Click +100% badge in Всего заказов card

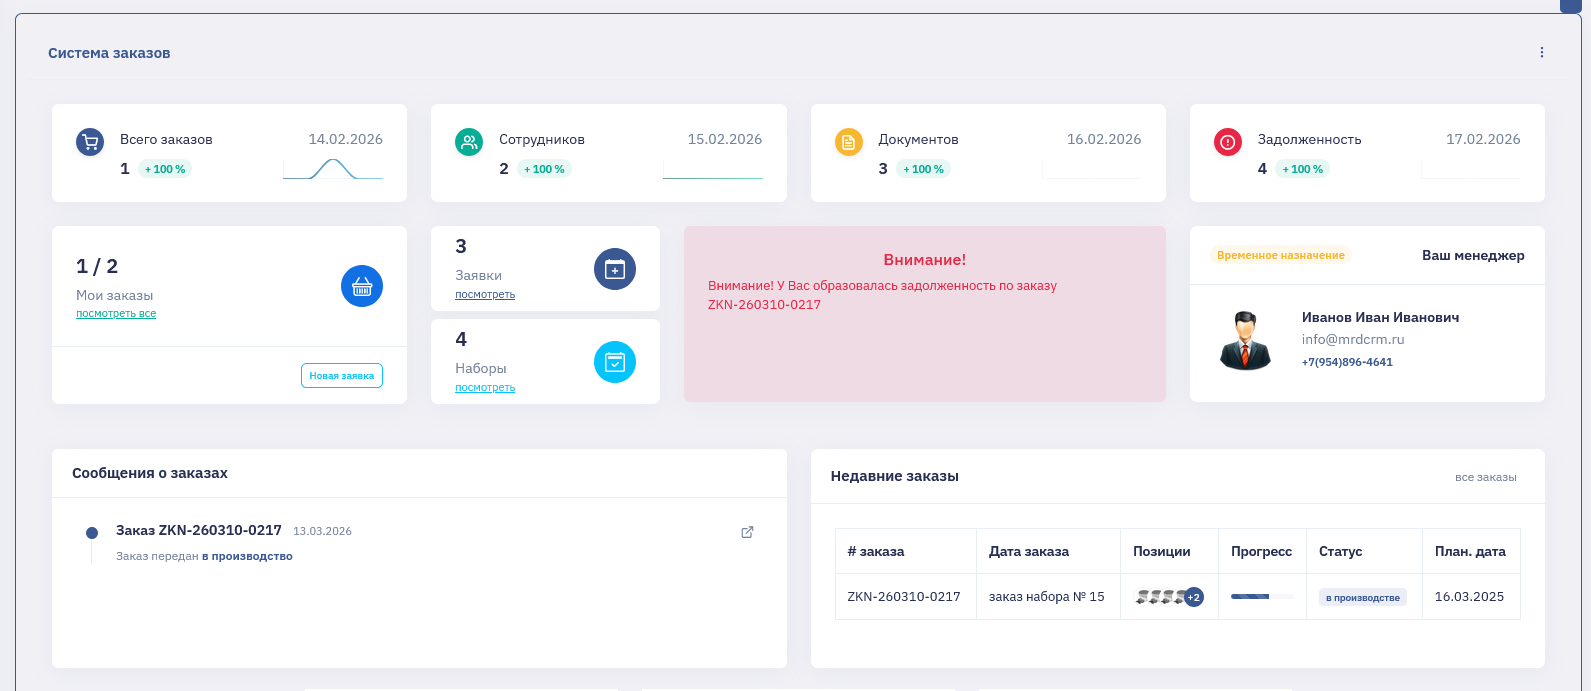coord(165,169)
